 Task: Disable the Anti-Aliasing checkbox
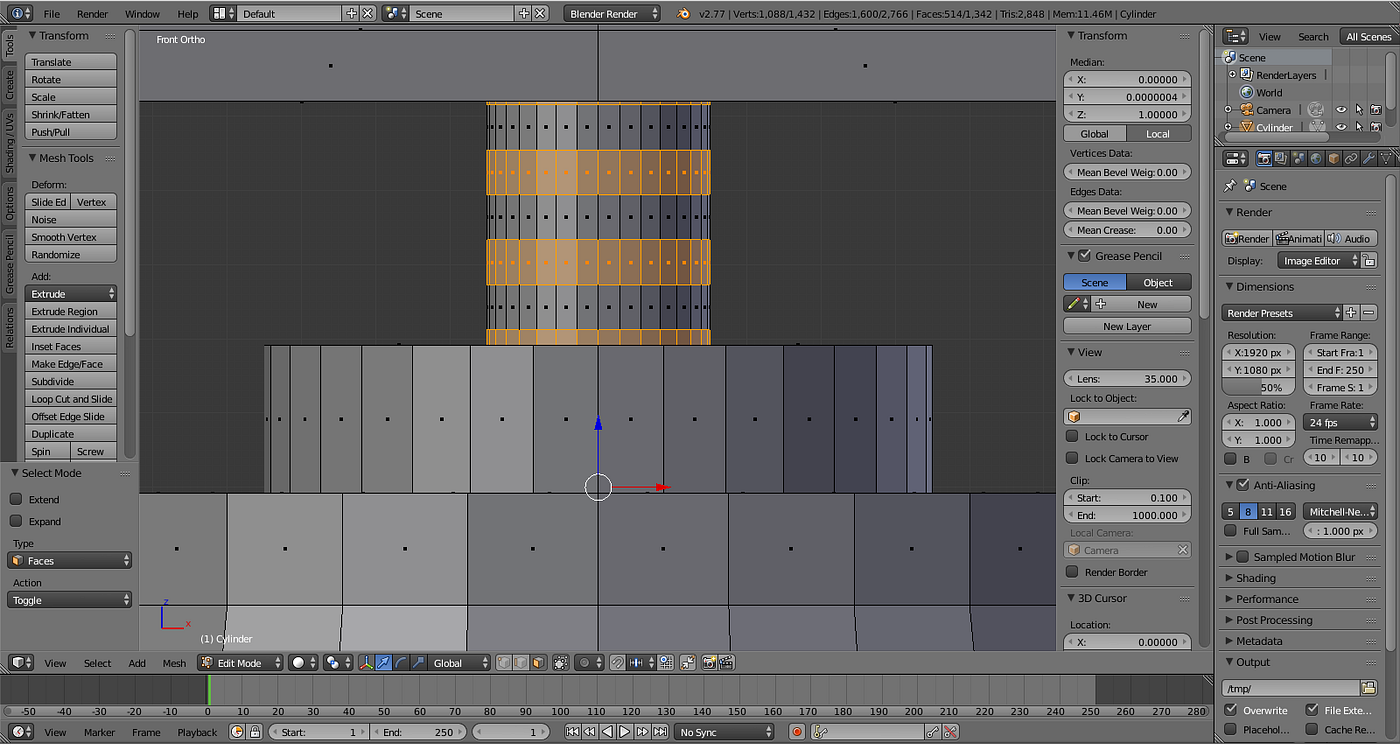[x=1243, y=485]
